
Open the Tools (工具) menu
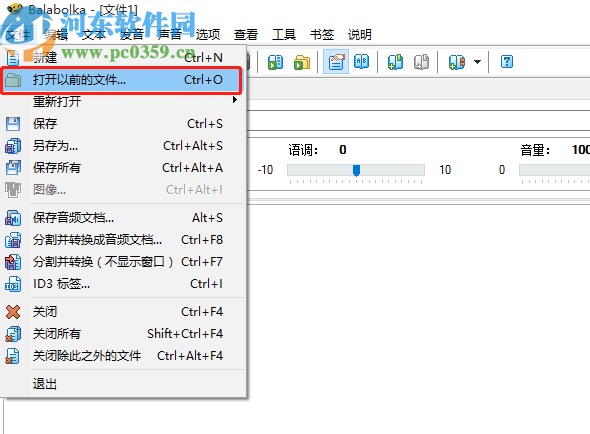click(x=284, y=35)
